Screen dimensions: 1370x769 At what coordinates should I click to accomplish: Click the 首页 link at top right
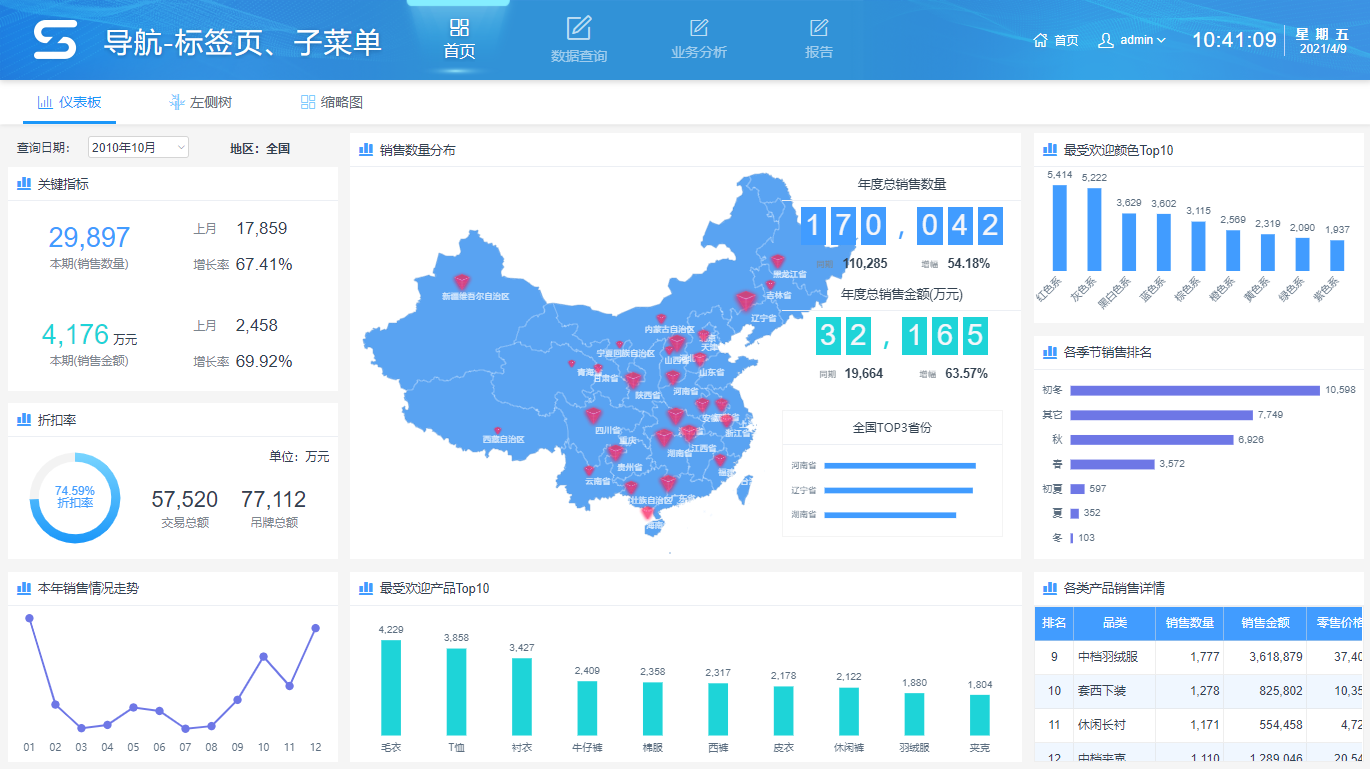point(1066,41)
